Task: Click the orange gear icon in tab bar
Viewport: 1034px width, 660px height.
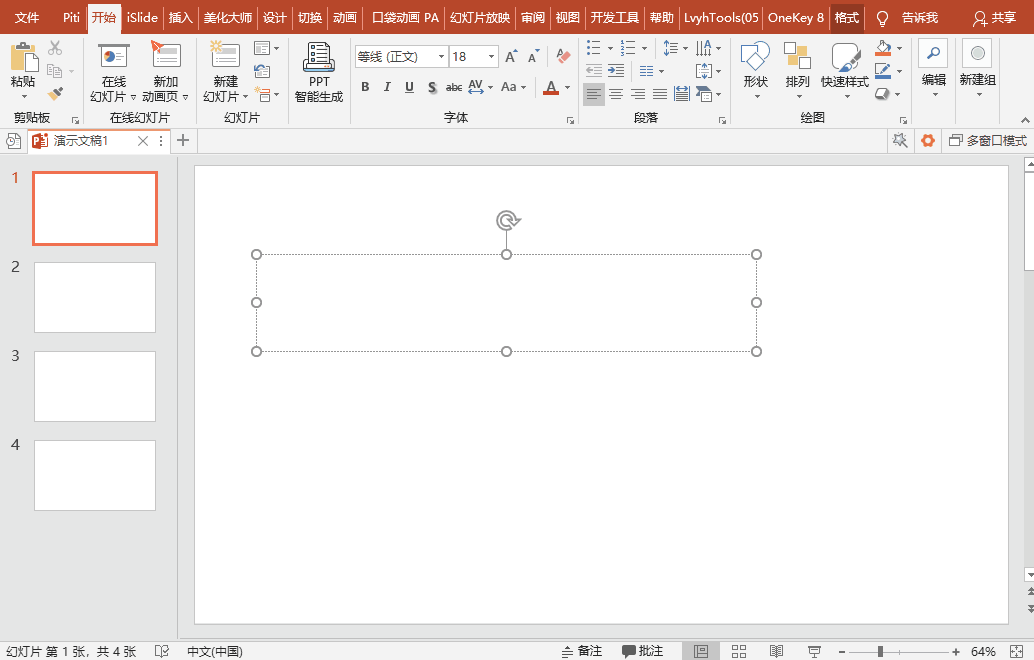Action: click(x=928, y=140)
